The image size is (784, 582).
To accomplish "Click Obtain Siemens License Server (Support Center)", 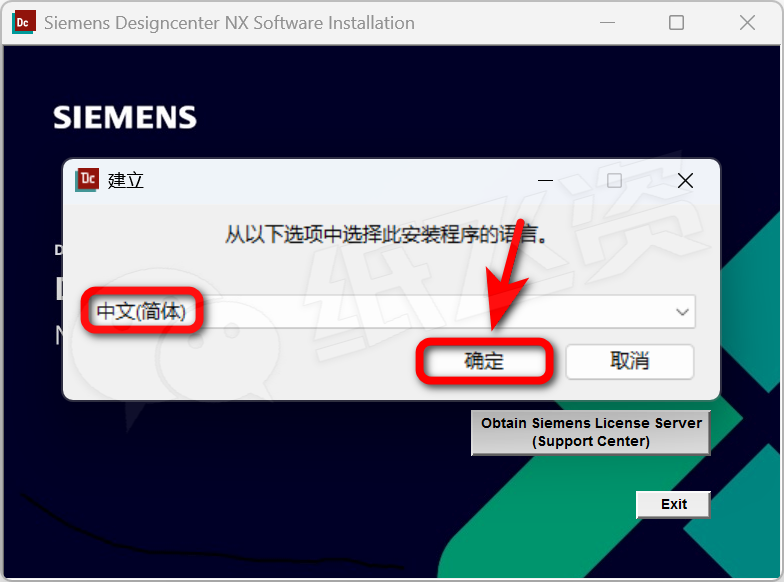I will pyautogui.click(x=590, y=432).
